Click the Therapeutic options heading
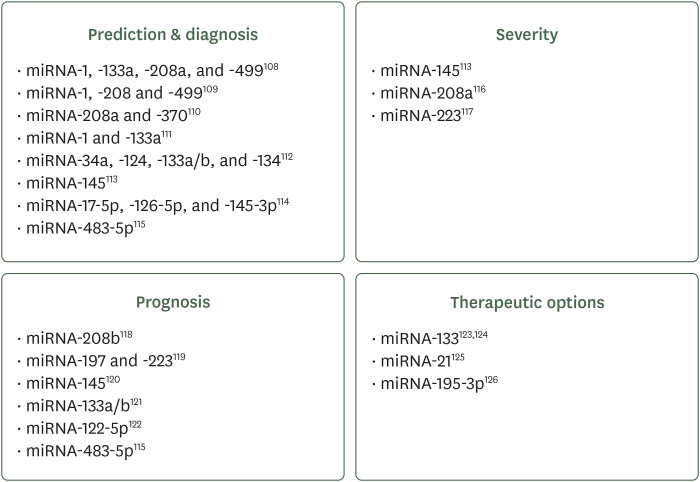Viewport: 700px width, 482px height. tap(527, 301)
